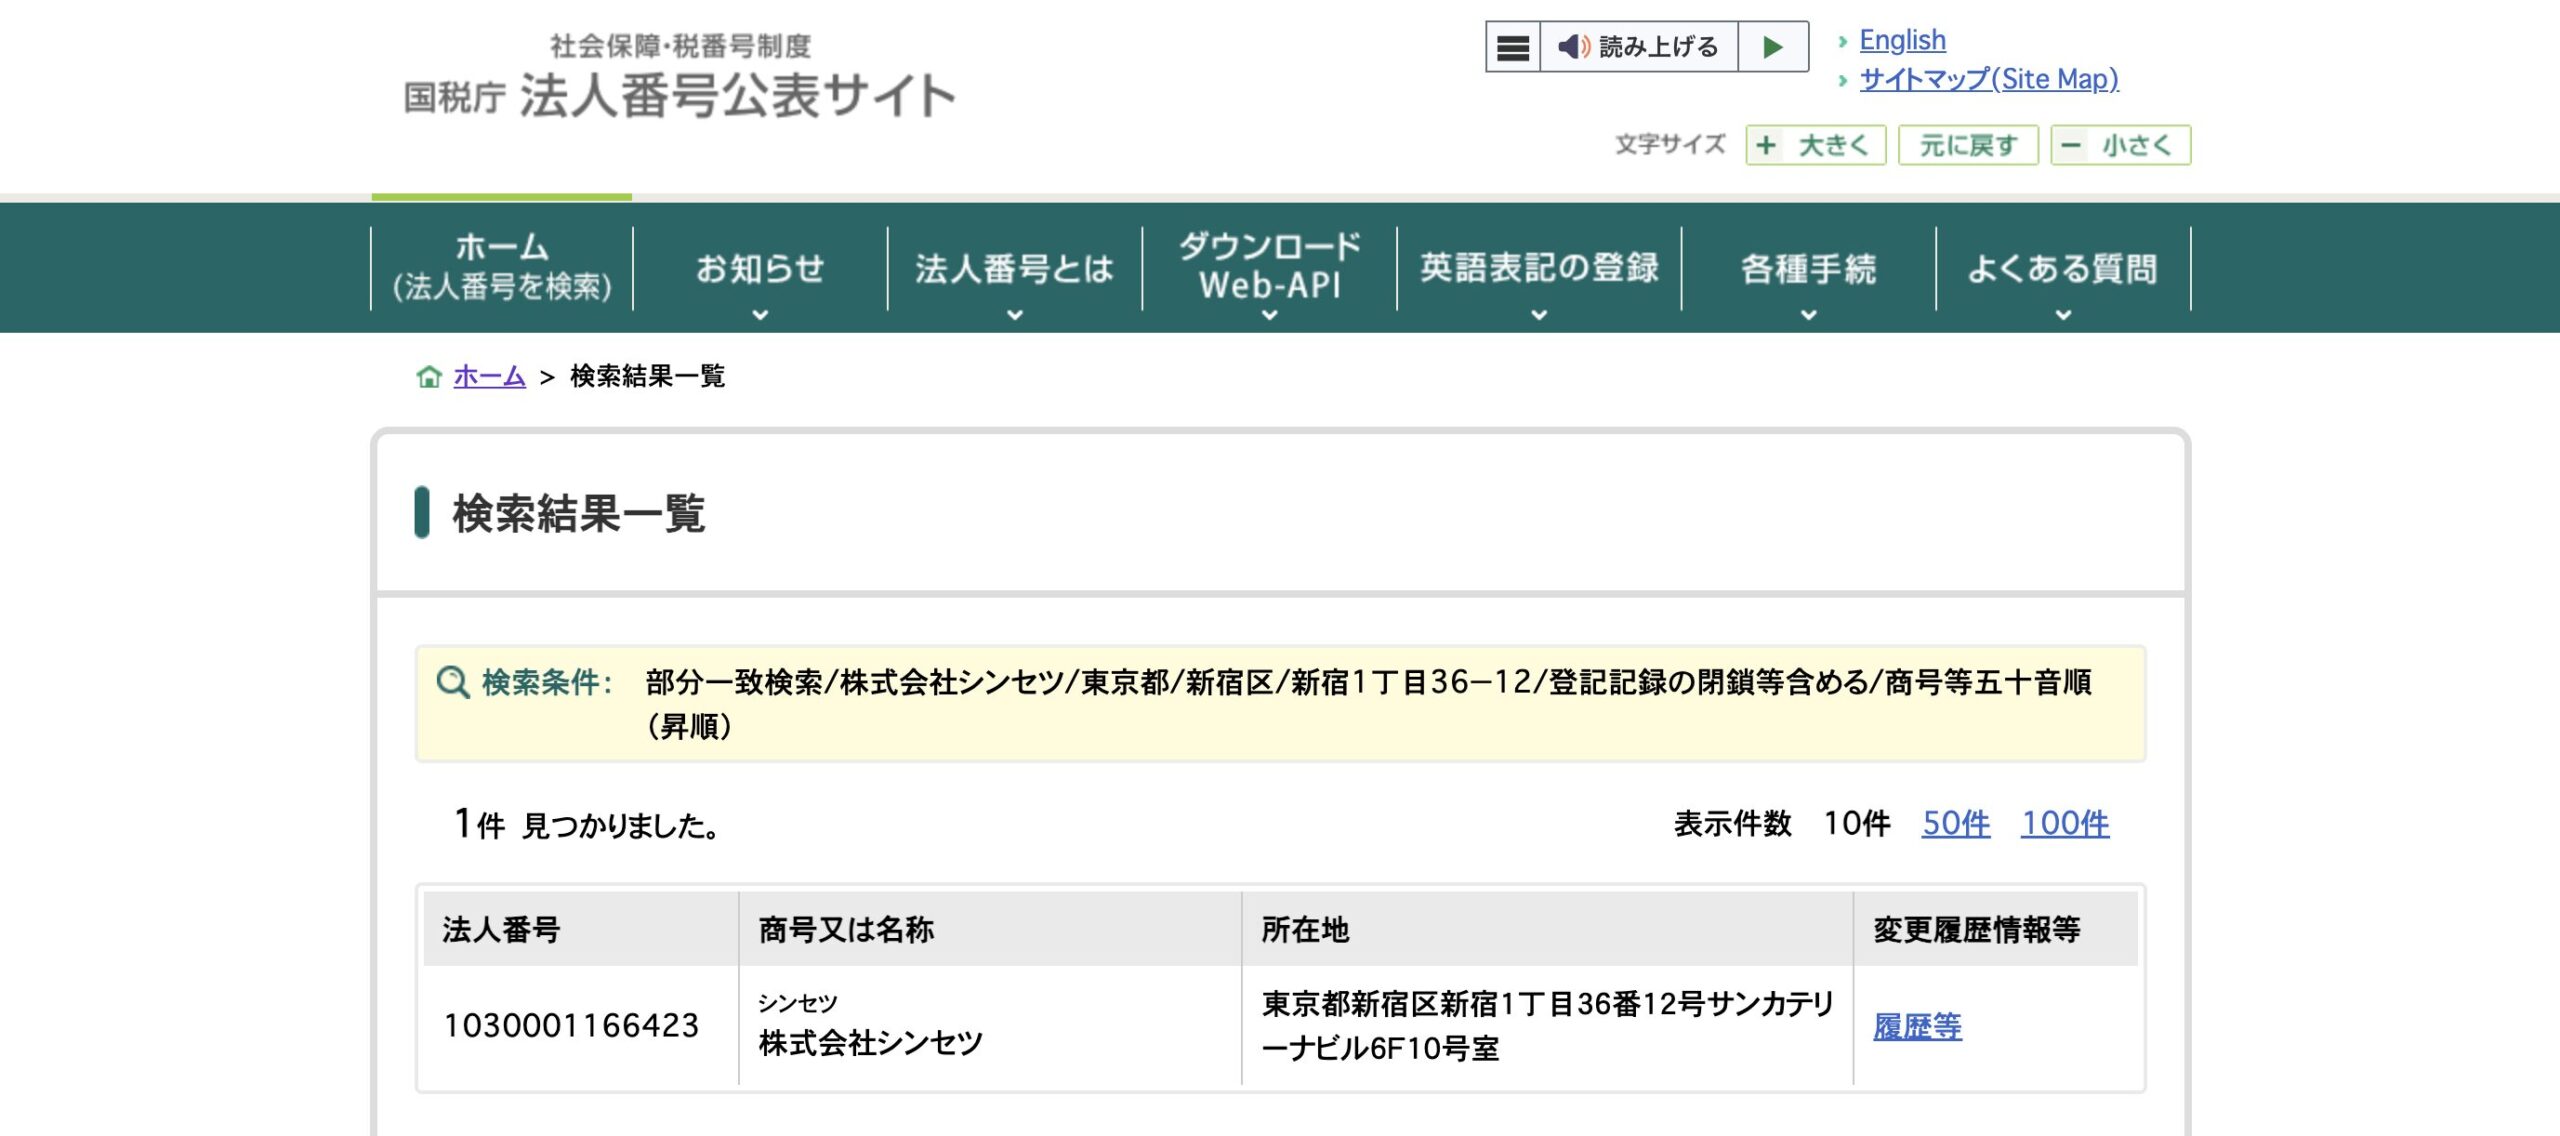Select the 100件 display count option
The width and height of the screenshot is (2560, 1136).
pos(2066,825)
